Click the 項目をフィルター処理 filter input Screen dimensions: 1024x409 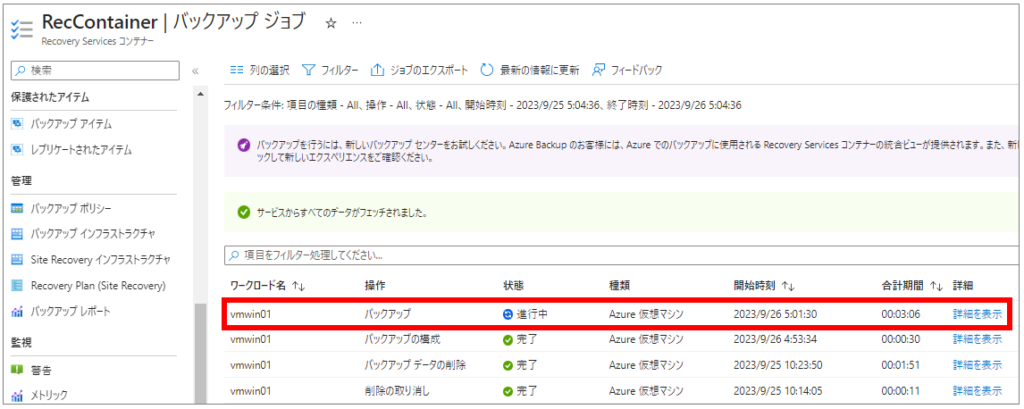coord(623,255)
